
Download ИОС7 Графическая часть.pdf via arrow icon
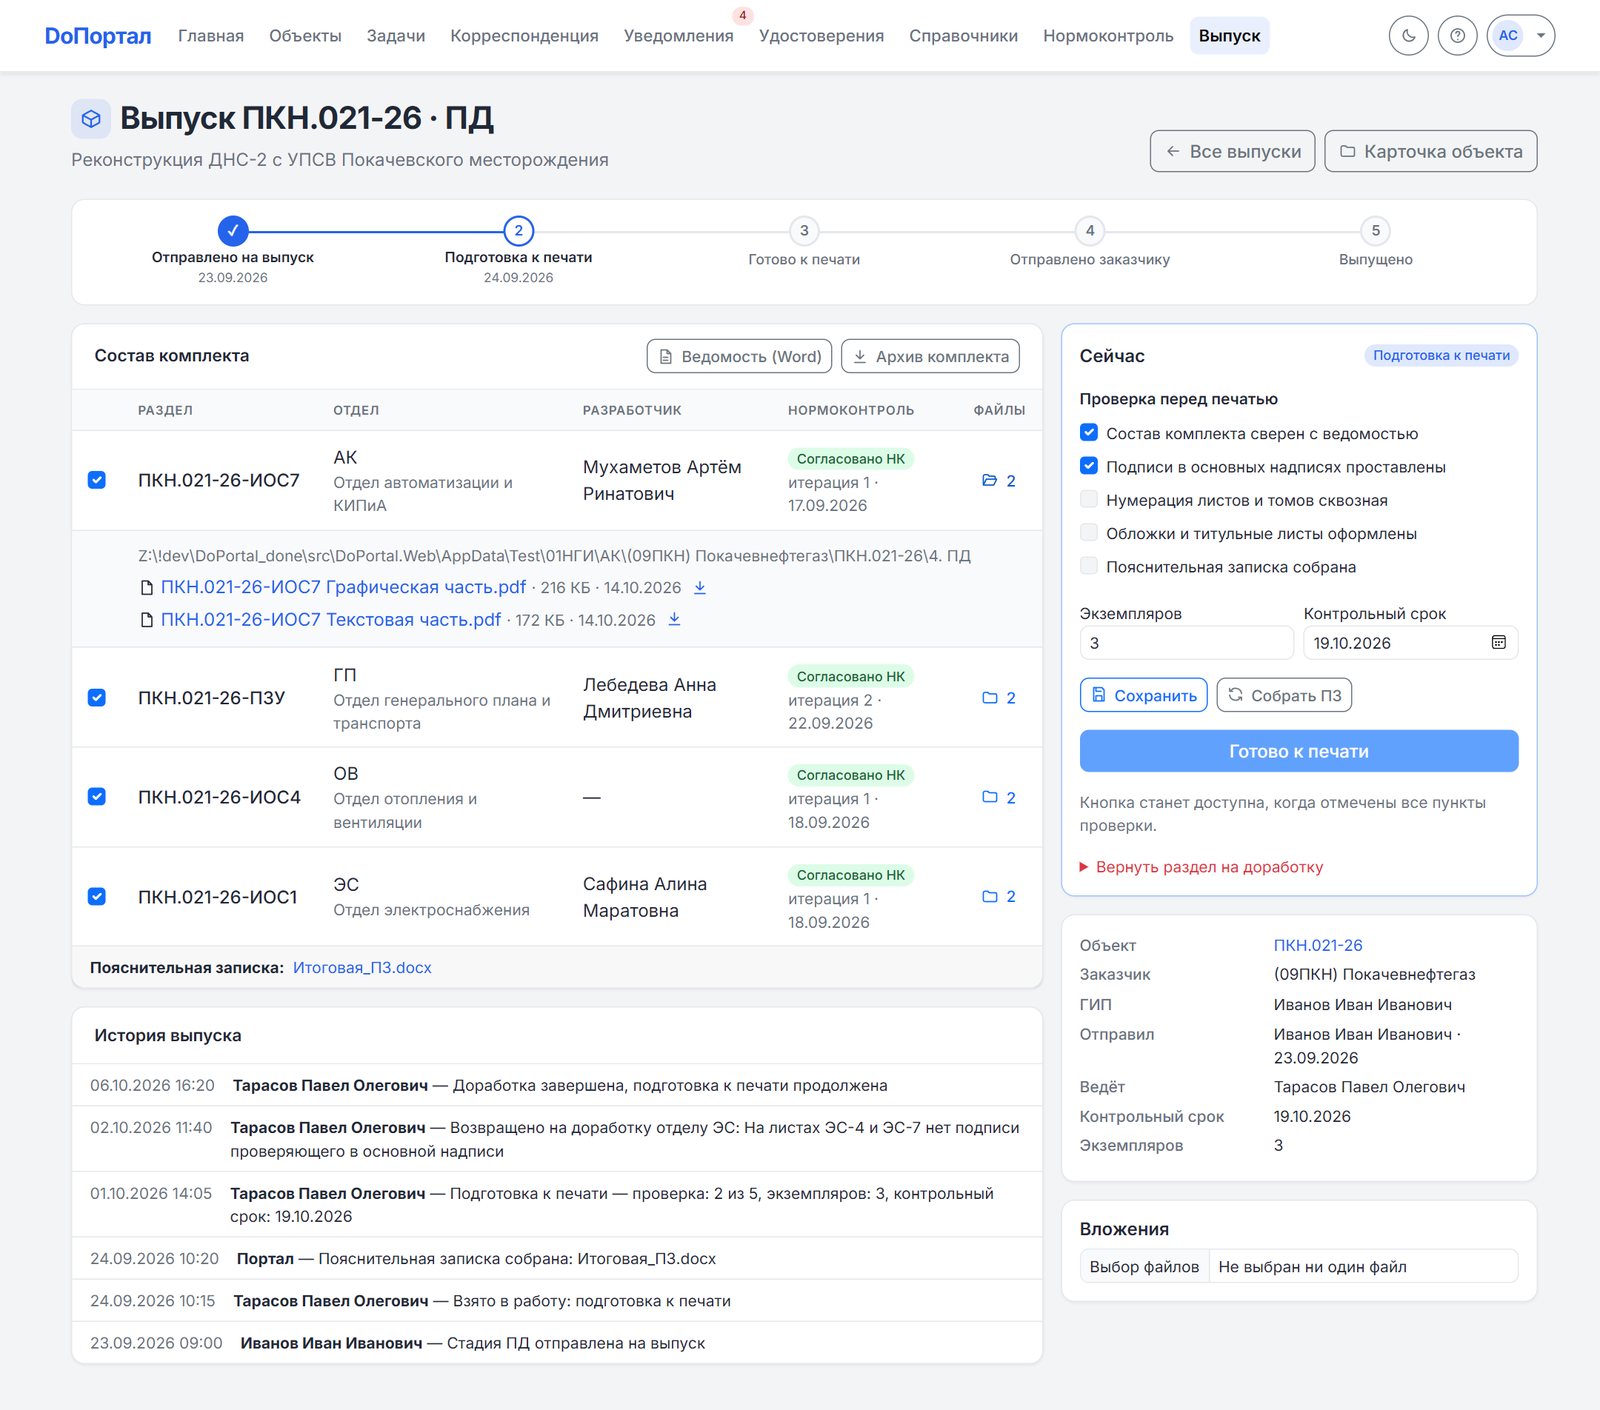tap(700, 587)
